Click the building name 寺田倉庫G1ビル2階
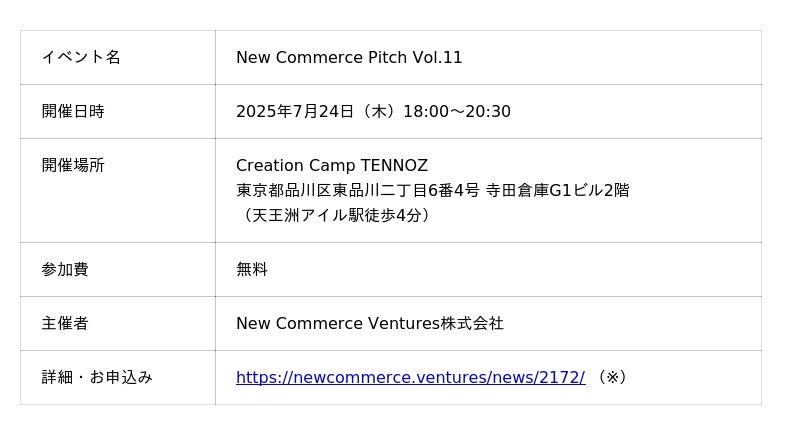Image resolution: width=800 pixels, height=435 pixels. pos(558,190)
